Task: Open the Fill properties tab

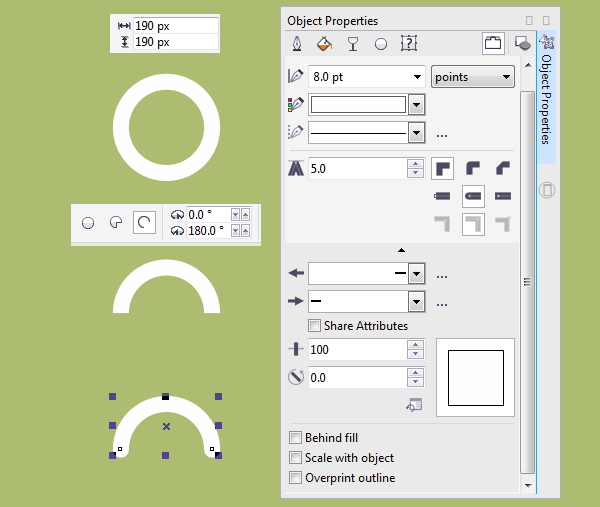Action: (x=324, y=43)
